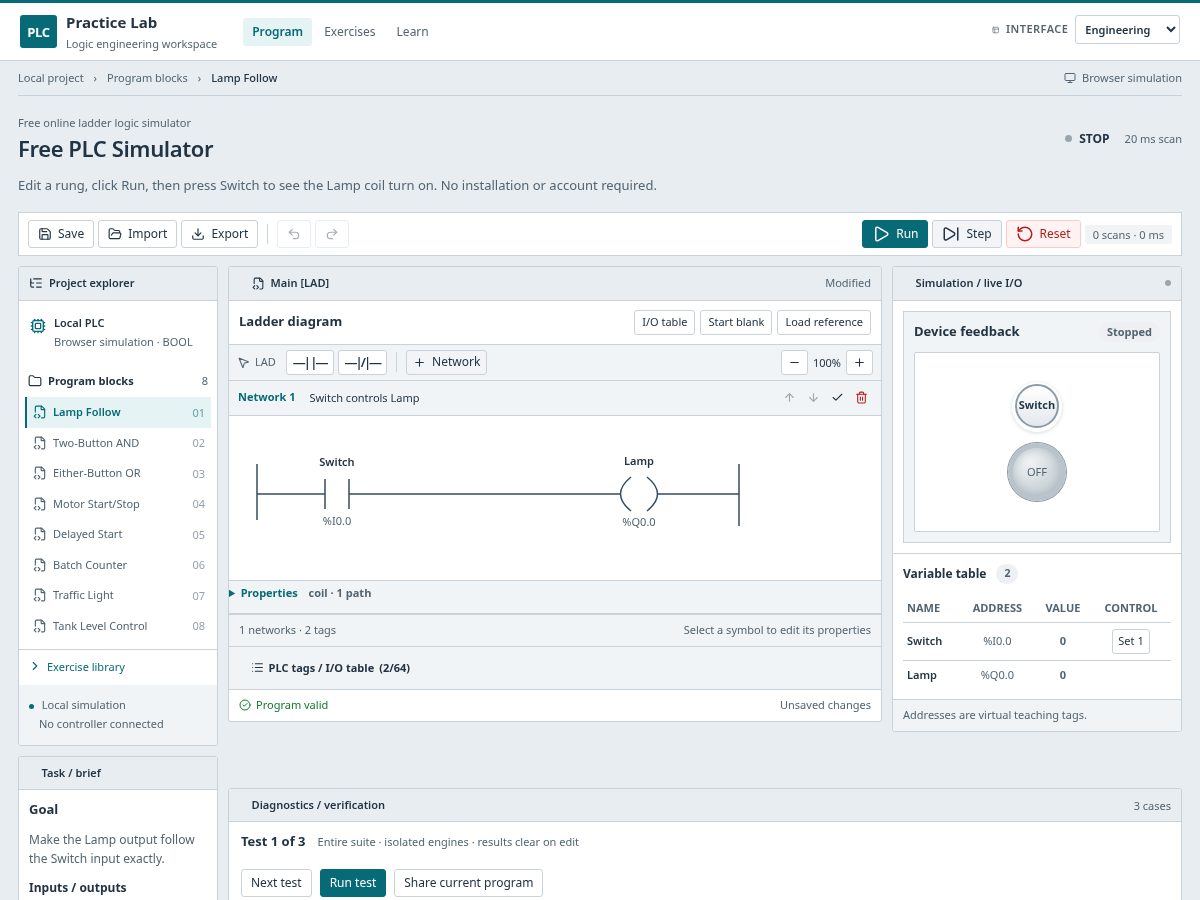This screenshot has height=900, width=1200.
Task: Click the Lamp OFF indicator
Action: pyautogui.click(x=1036, y=472)
